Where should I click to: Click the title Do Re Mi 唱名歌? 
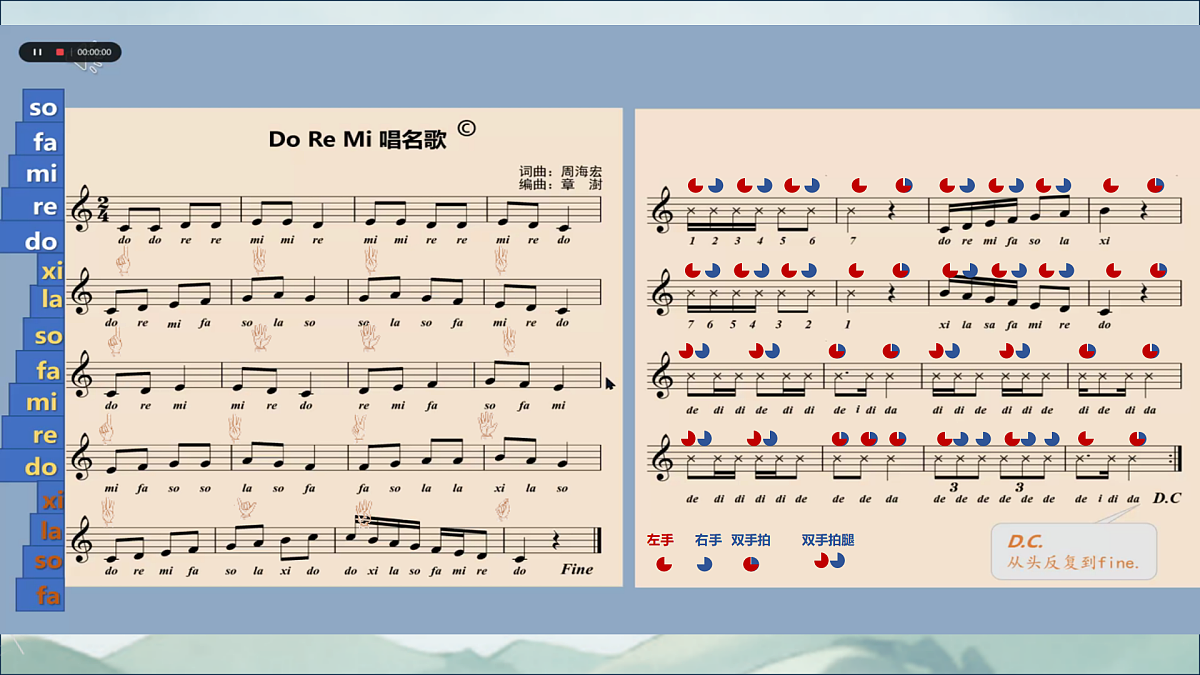pyautogui.click(x=357, y=139)
